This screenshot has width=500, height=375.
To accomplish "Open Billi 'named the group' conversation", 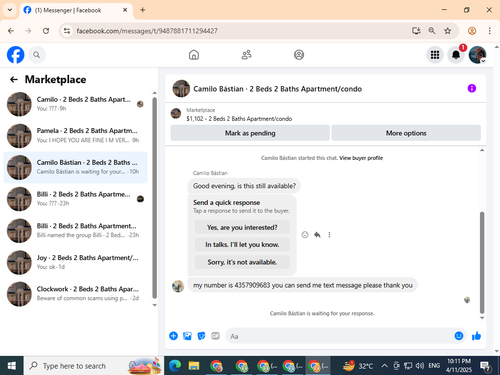I will [x=75, y=230].
